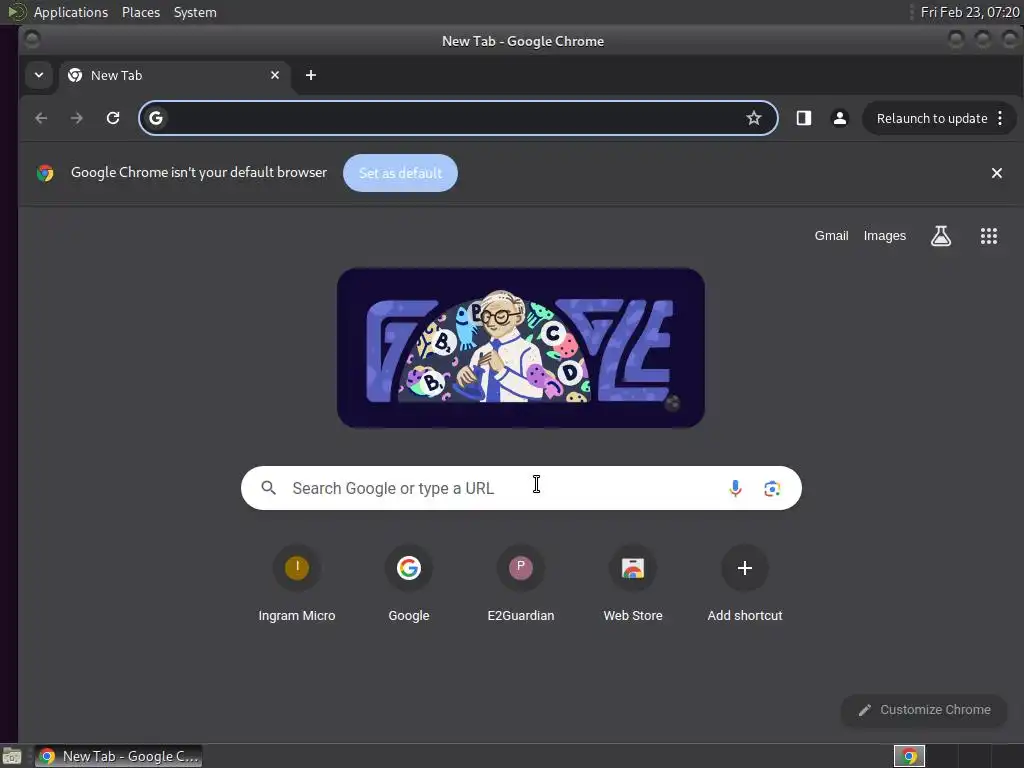
Task: Click Set as default button
Action: [400, 173]
